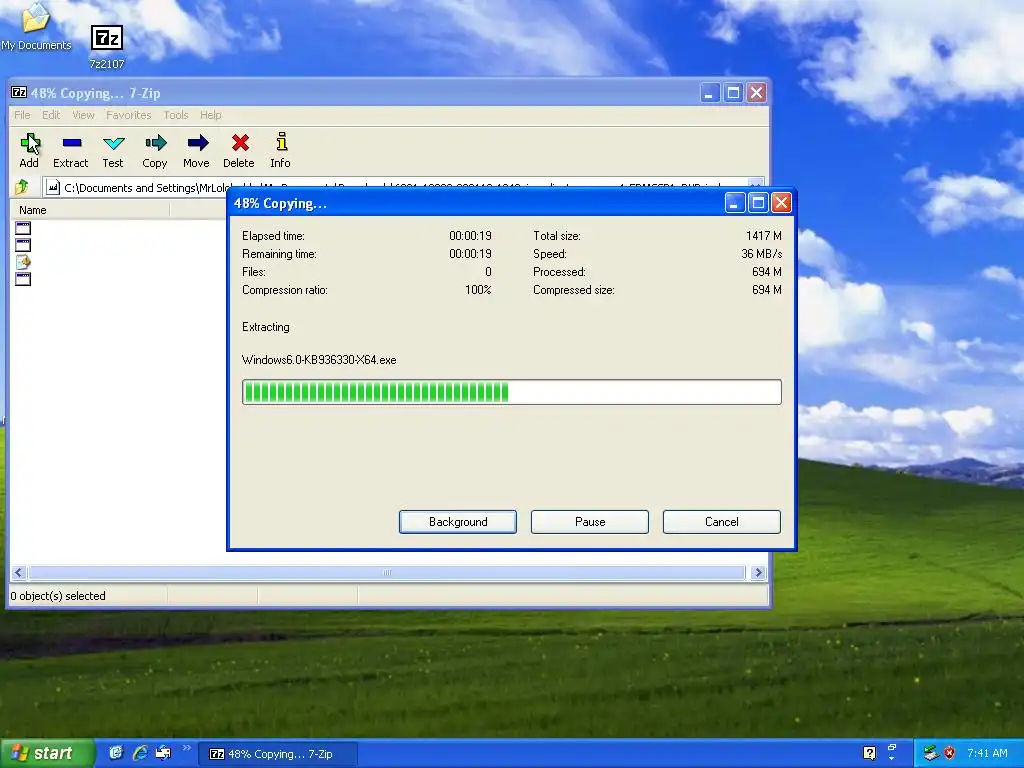Open the Favorites menu
The height and width of the screenshot is (768, 1024).
click(x=129, y=115)
